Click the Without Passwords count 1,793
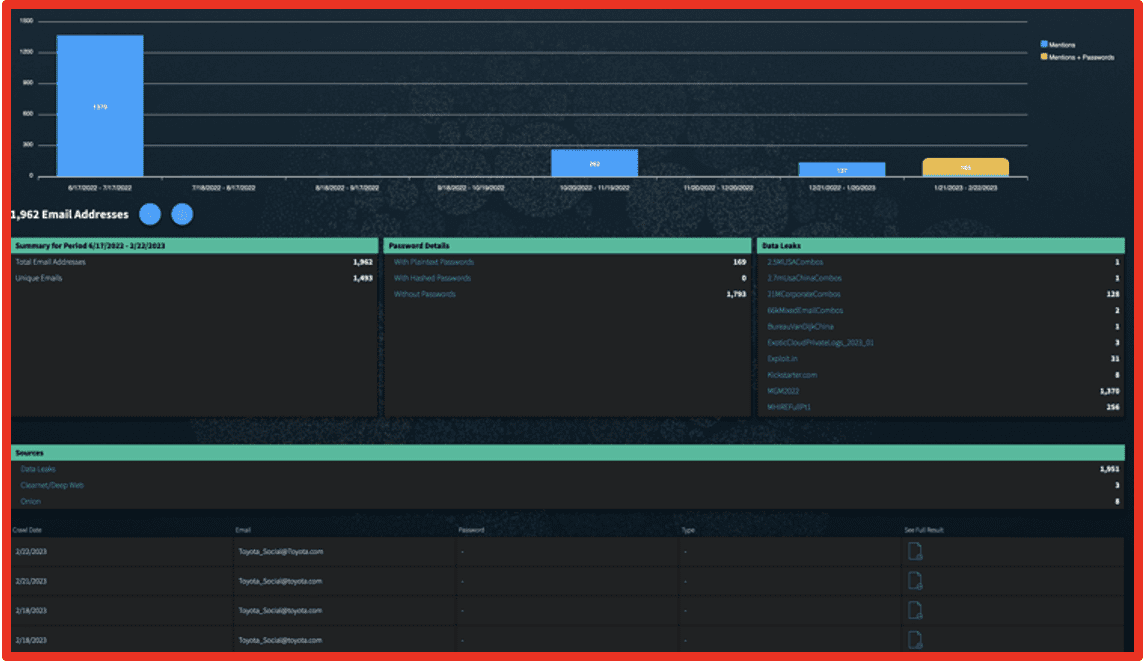 [x=736, y=294]
